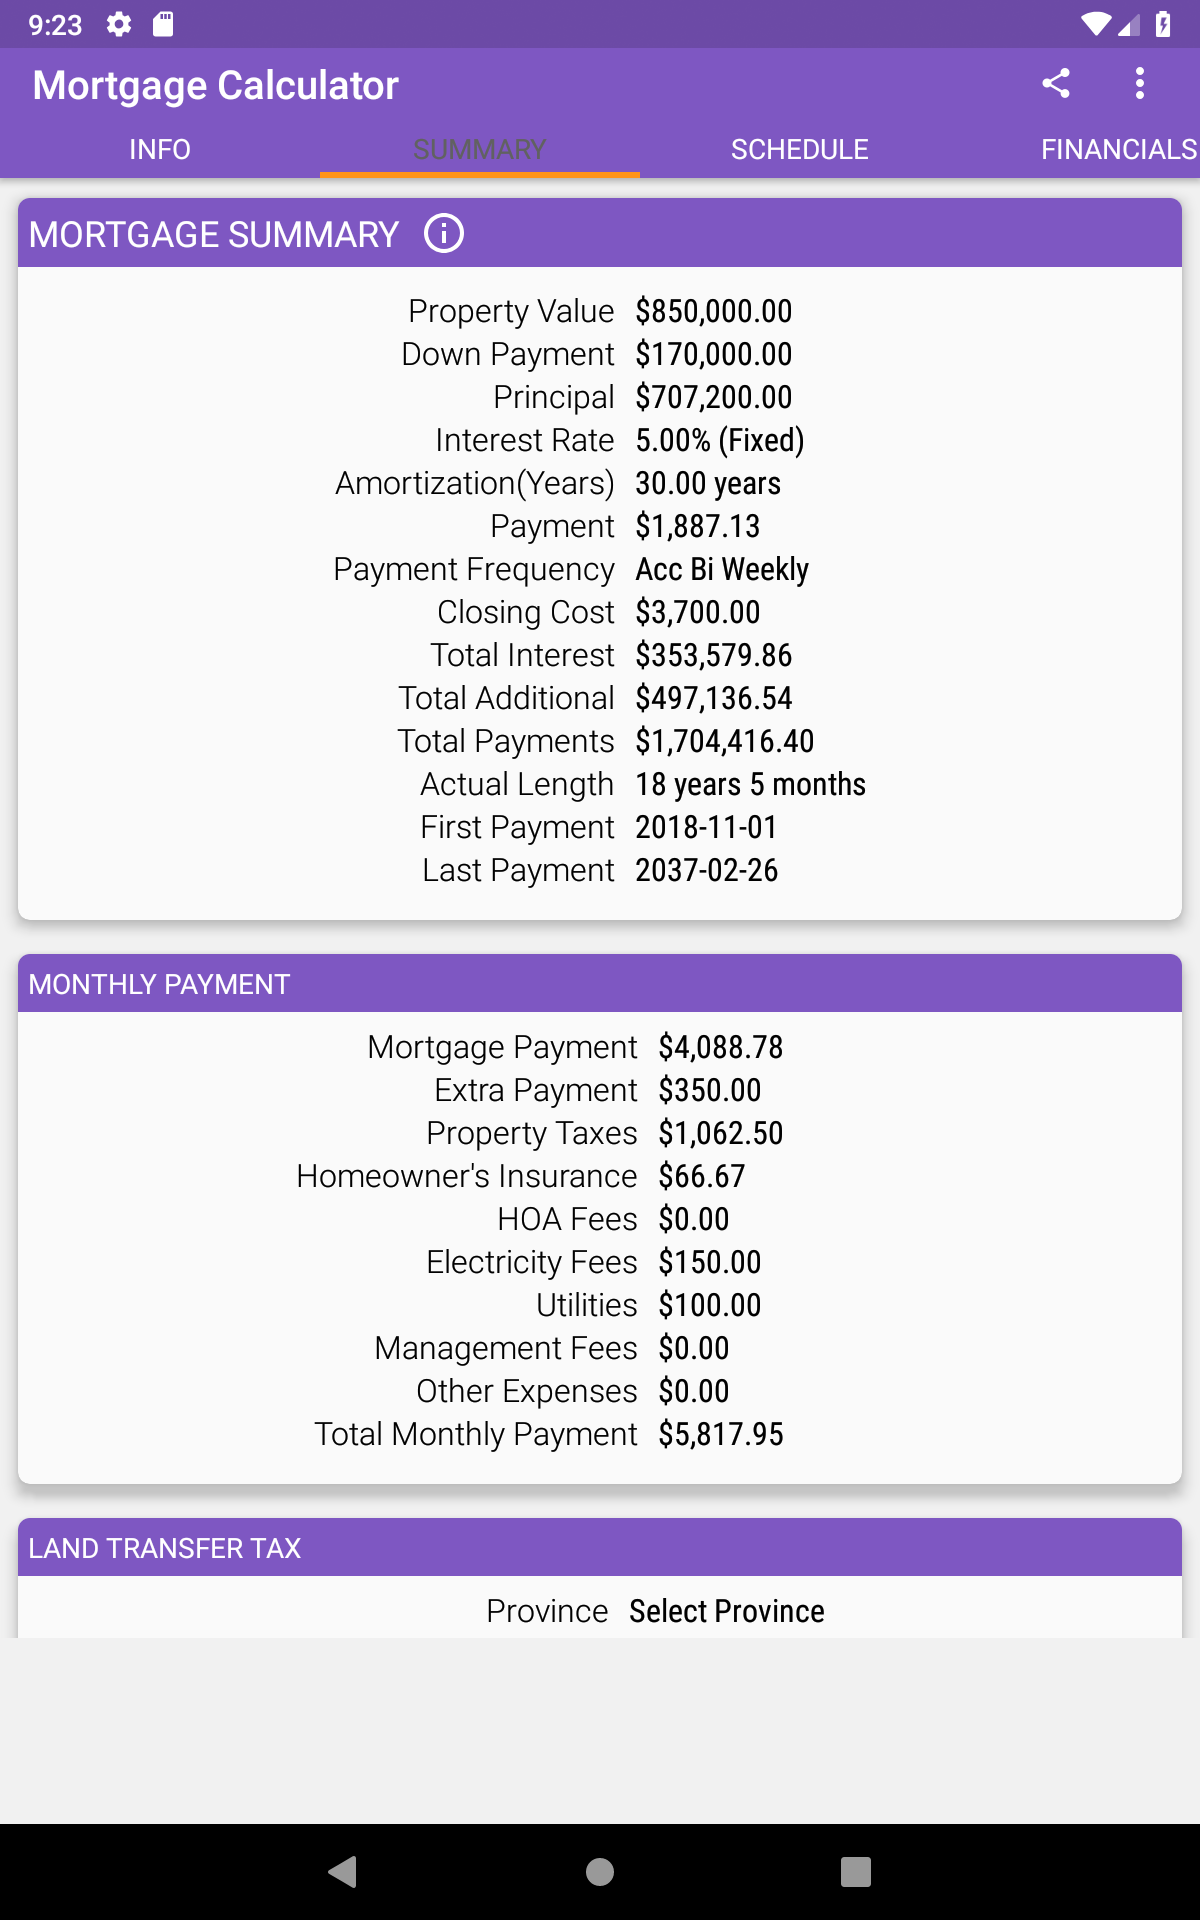The height and width of the screenshot is (1920, 1200).
Task: Tap the Monthly Payment section header
Action: coord(600,984)
